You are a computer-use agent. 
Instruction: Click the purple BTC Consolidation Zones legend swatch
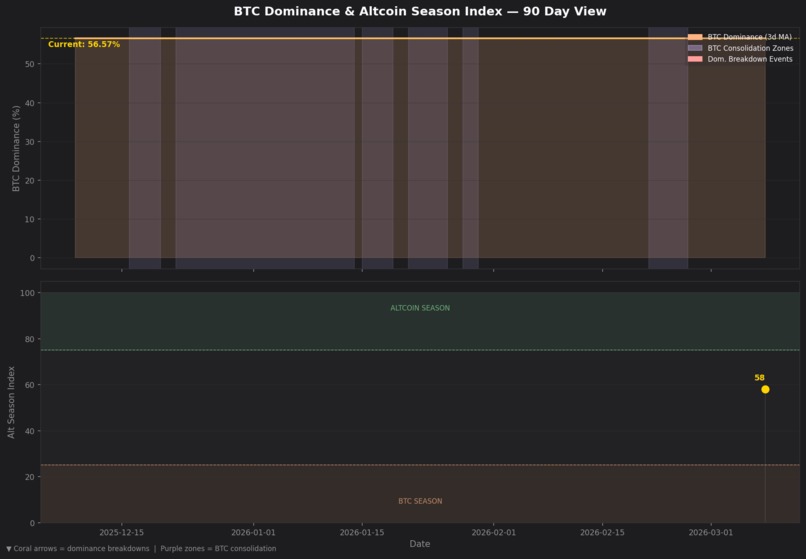coord(695,48)
